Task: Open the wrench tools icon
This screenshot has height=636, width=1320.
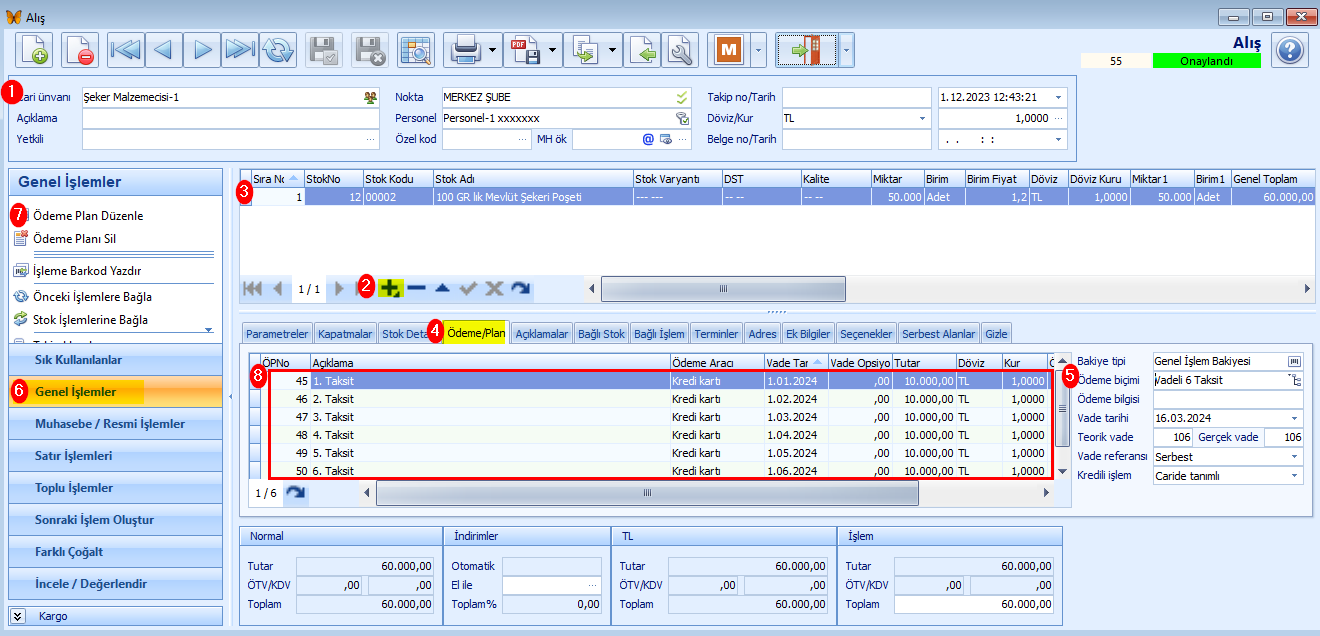Action: (x=680, y=49)
